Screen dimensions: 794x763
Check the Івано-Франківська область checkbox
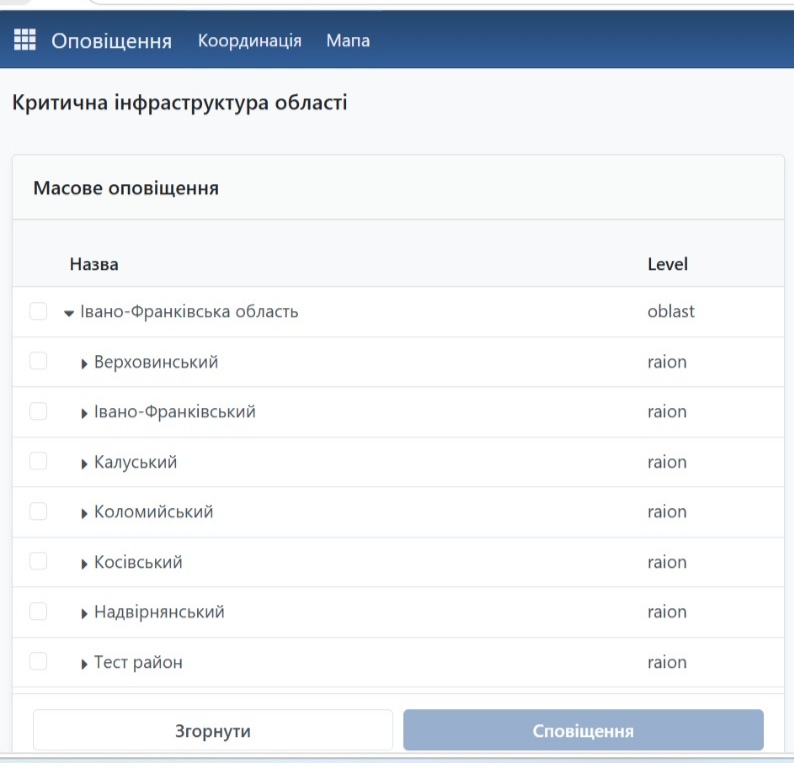tap(38, 311)
